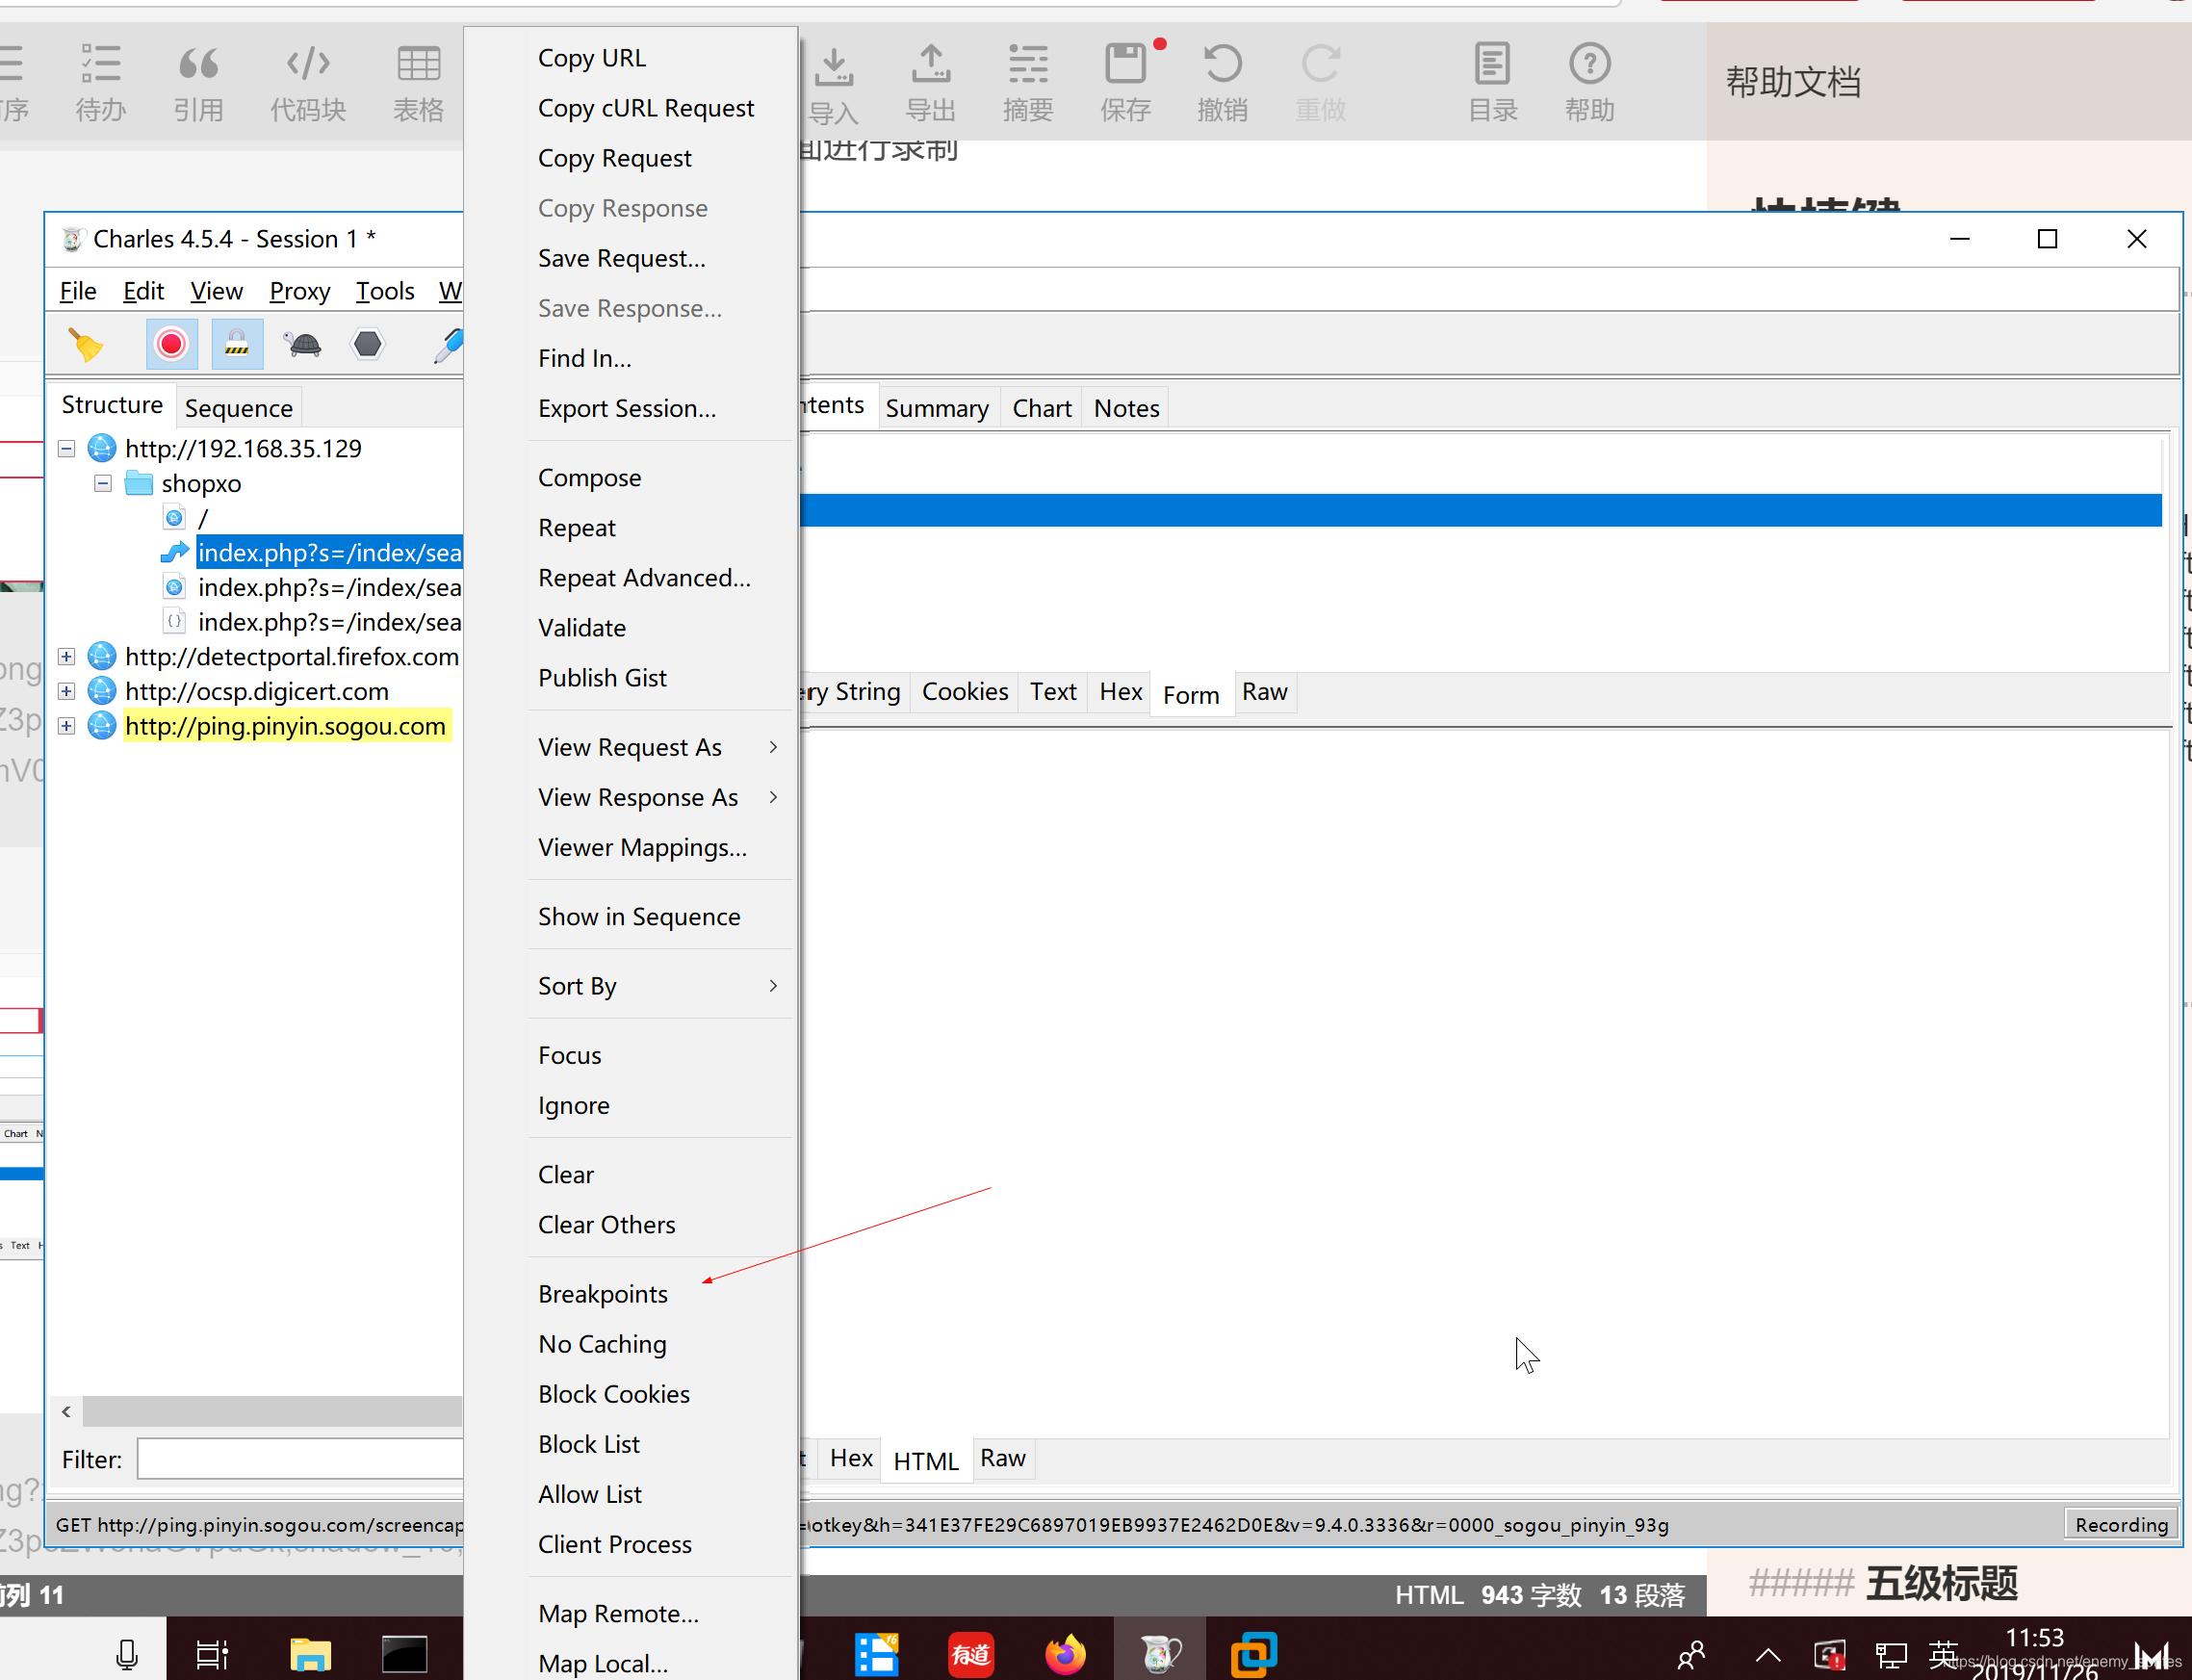Choose Export Session... entry
The height and width of the screenshot is (1680, 2192).
(626, 408)
